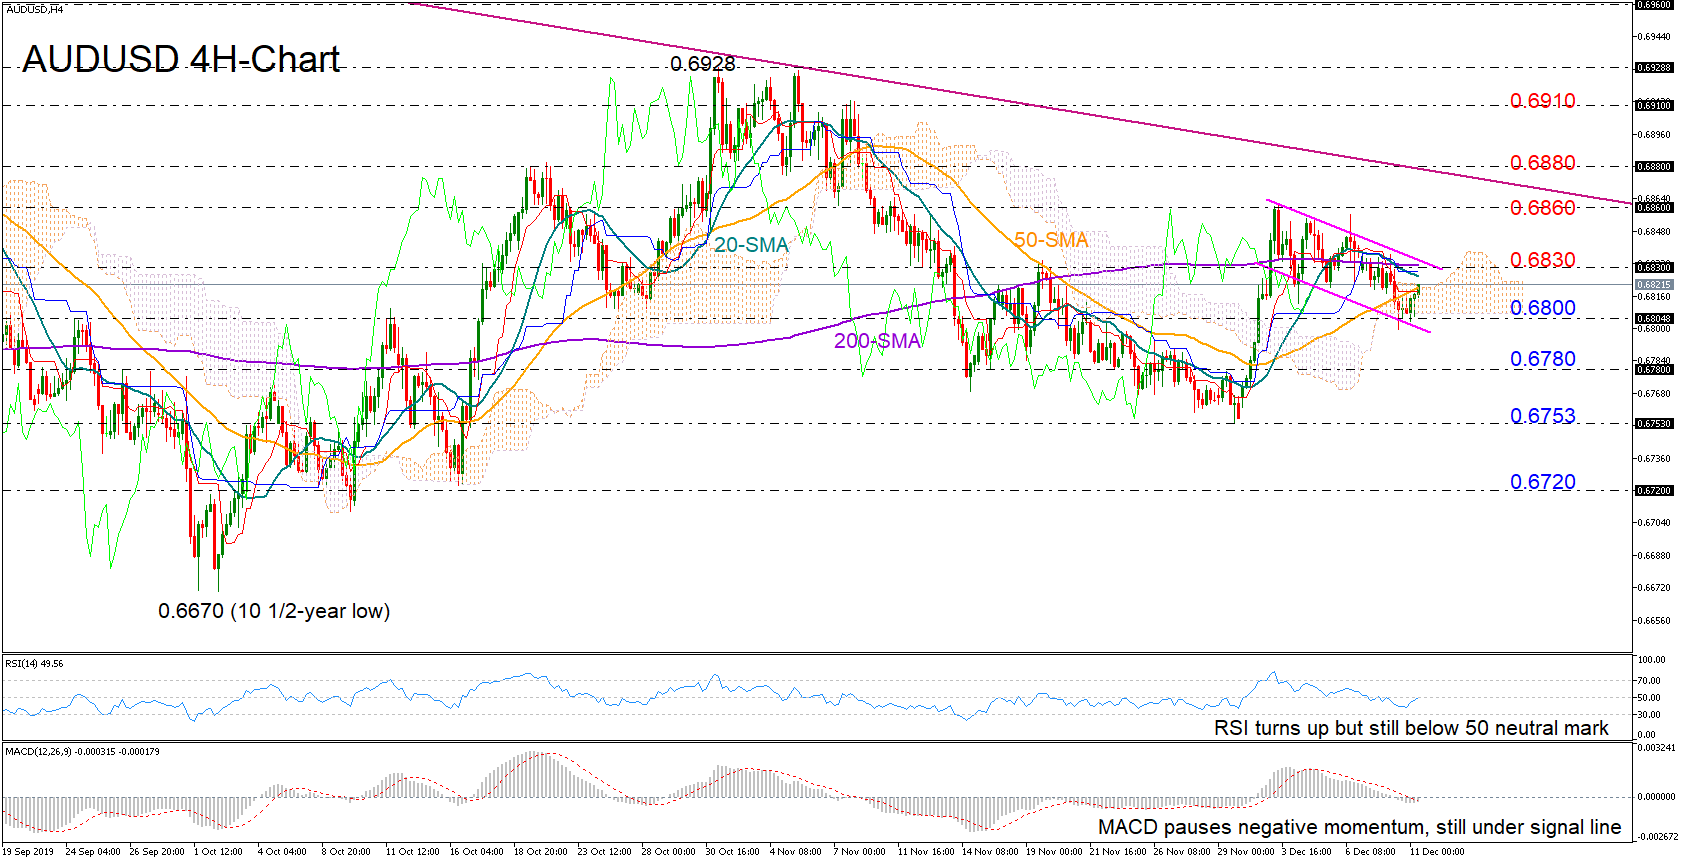Click the MACD -0.002672 scale value
The width and height of the screenshot is (1685, 860).
(1657, 836)
